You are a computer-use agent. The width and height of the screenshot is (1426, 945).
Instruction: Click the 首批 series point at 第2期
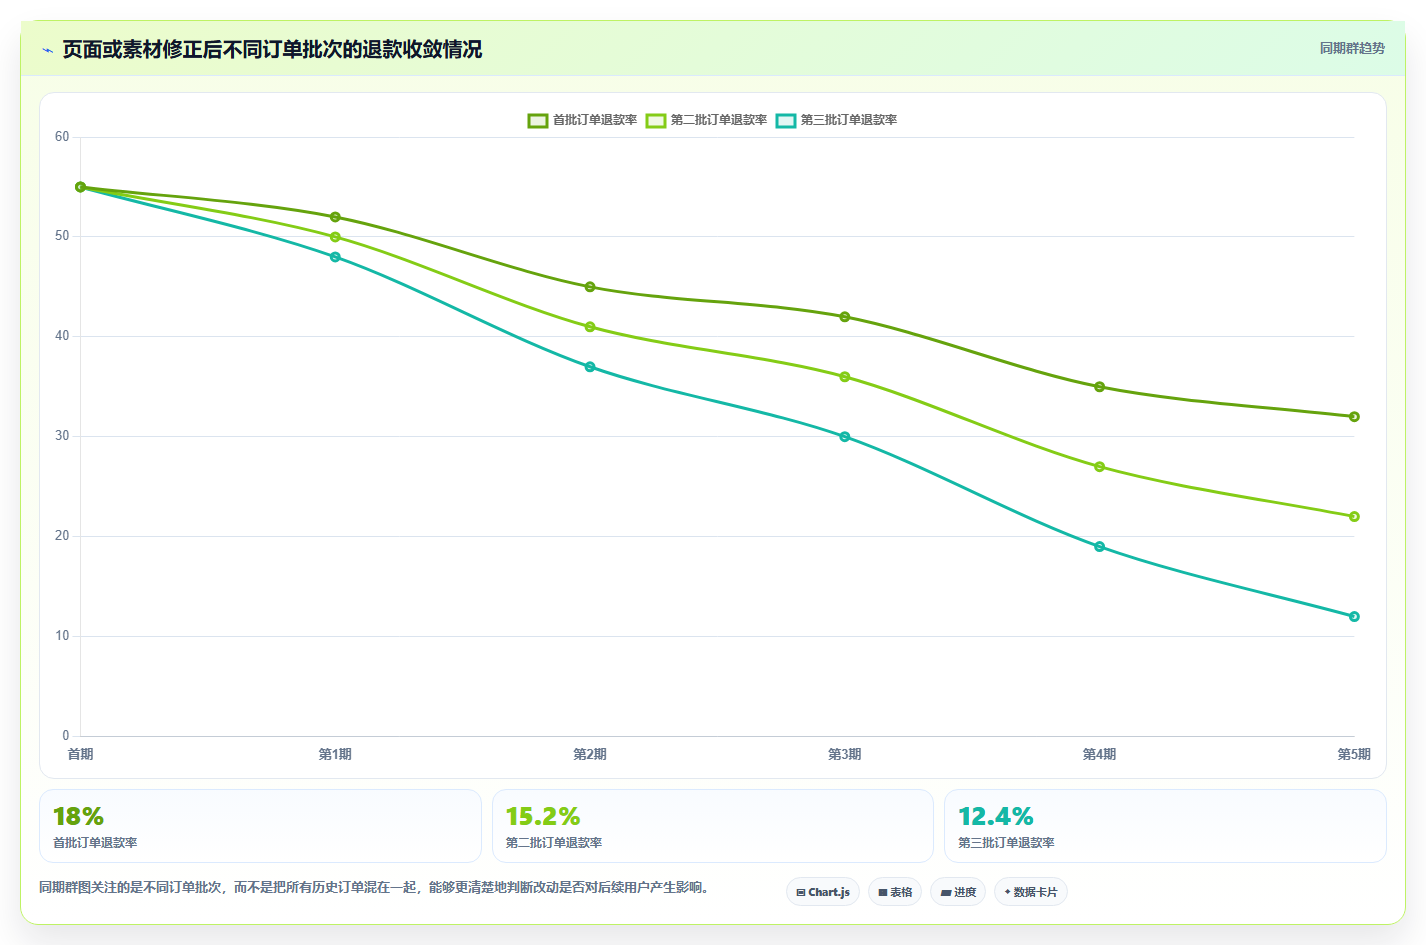tap(590, 287)
